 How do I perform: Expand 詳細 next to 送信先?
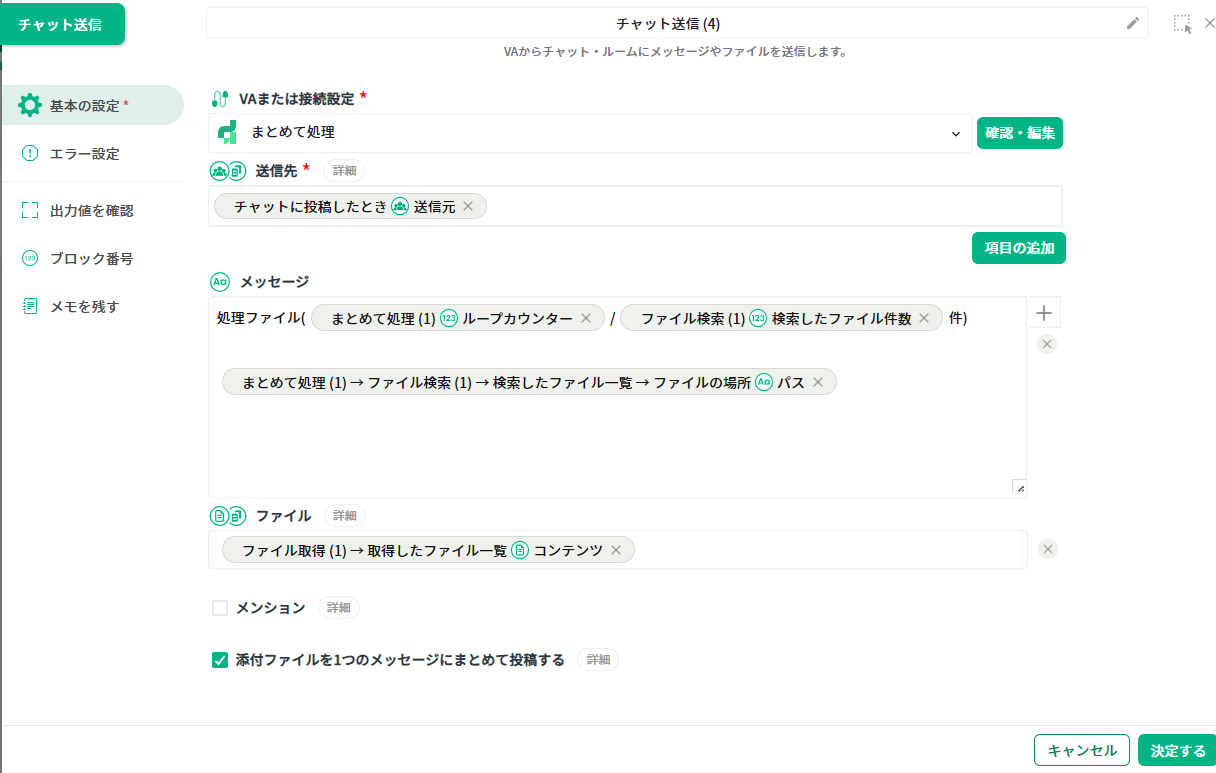(343, 171)
